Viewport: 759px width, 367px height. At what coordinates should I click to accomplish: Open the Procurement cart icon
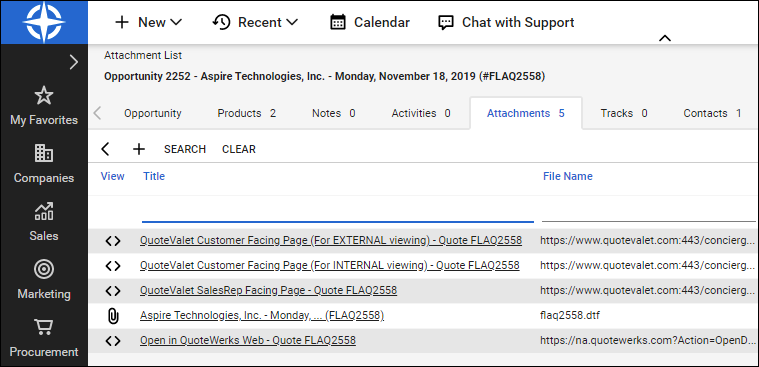pos(44,327)
